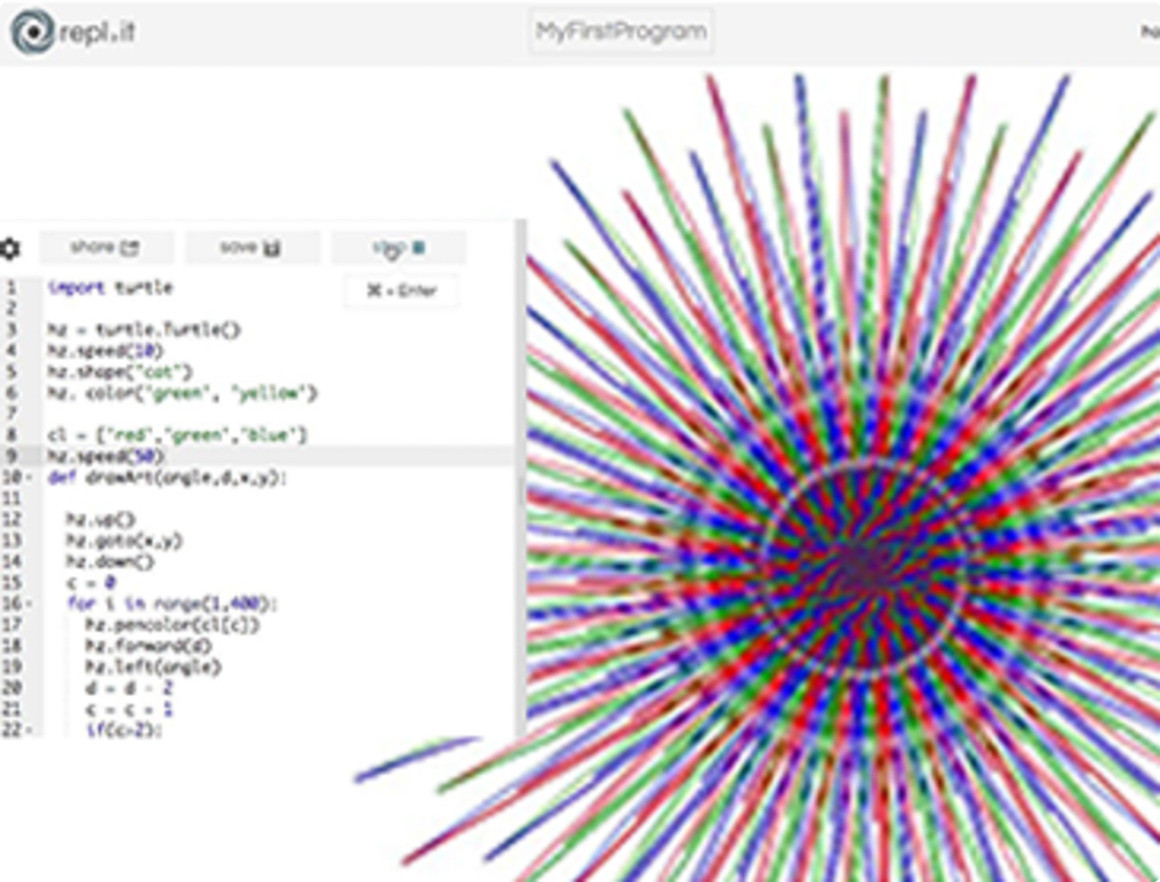The width and height of the screenshot is (1160, 882).
Task: Collapse the drawArt function at line 10
Action: (x=31, y=477)
